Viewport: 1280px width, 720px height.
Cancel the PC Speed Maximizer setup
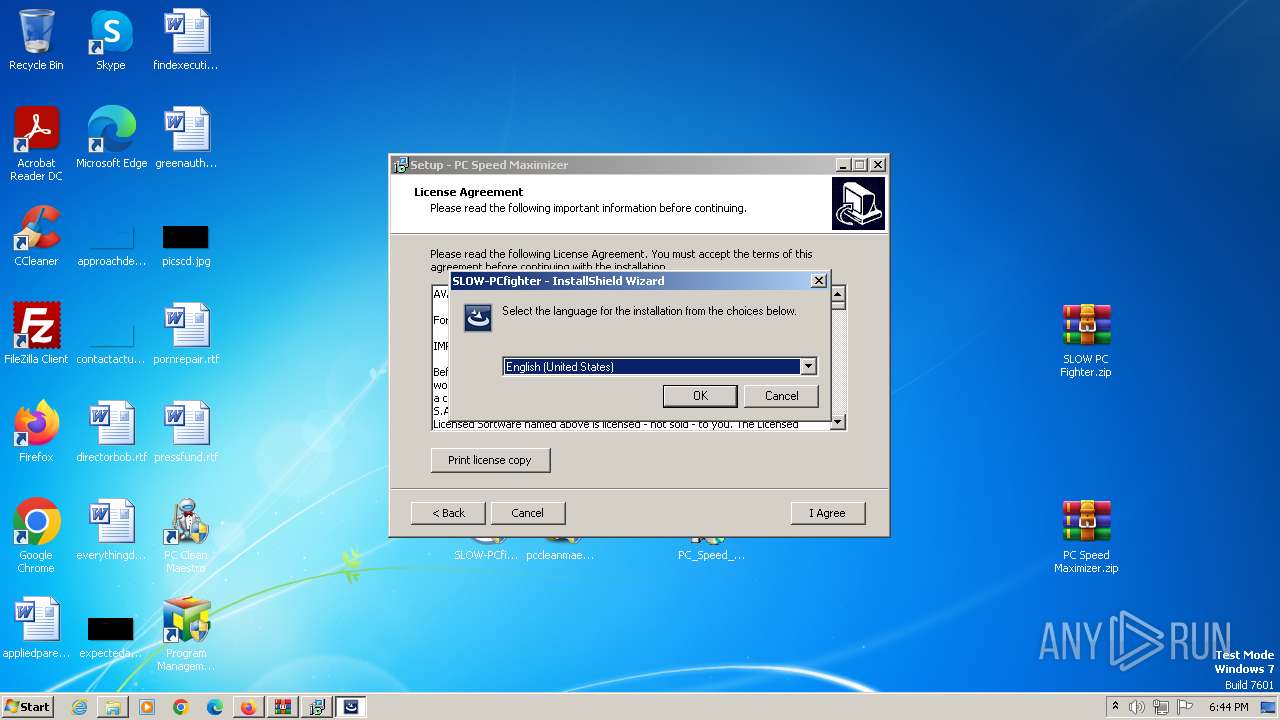point(527,513)
